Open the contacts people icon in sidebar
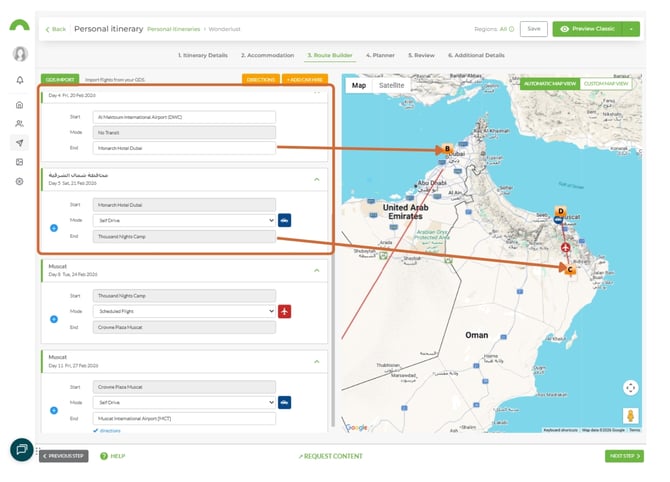The width and height of the screenshot is (670, 482). [19, 123]
